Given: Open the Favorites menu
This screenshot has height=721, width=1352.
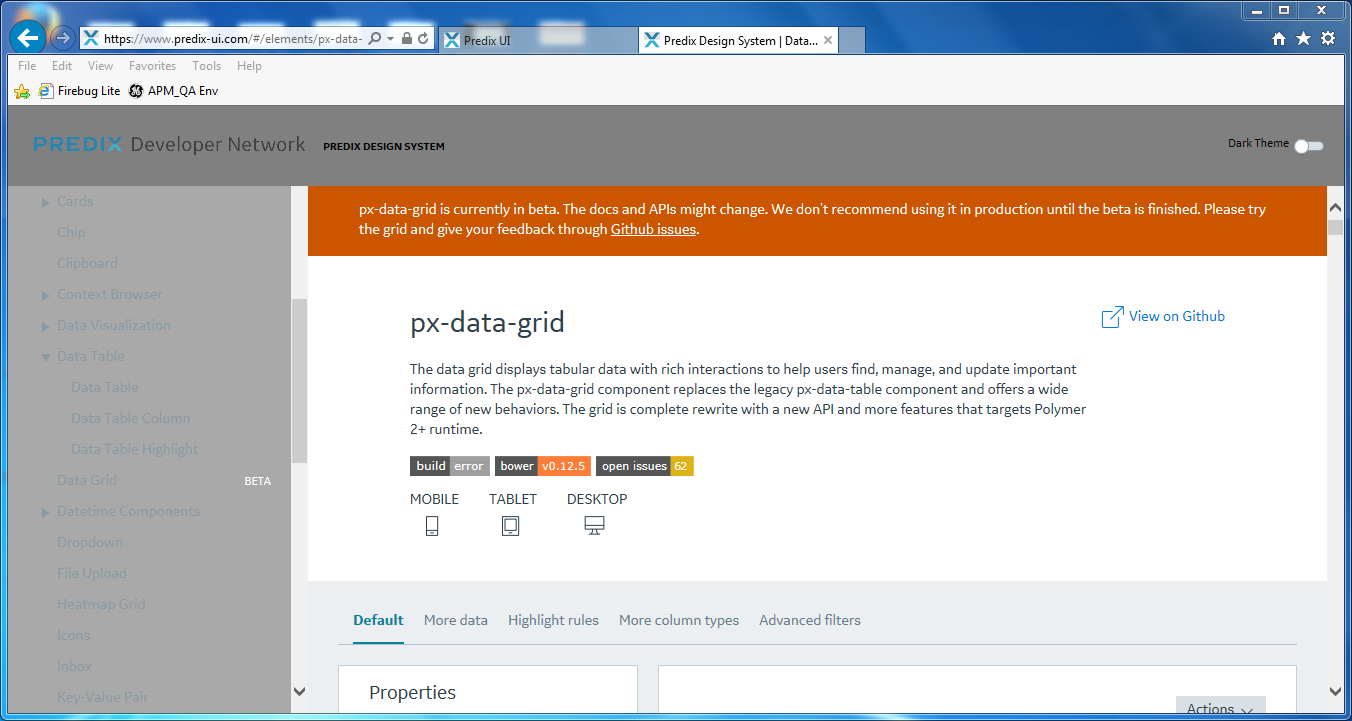Looking at the screenshot, I should pos(152,66).
